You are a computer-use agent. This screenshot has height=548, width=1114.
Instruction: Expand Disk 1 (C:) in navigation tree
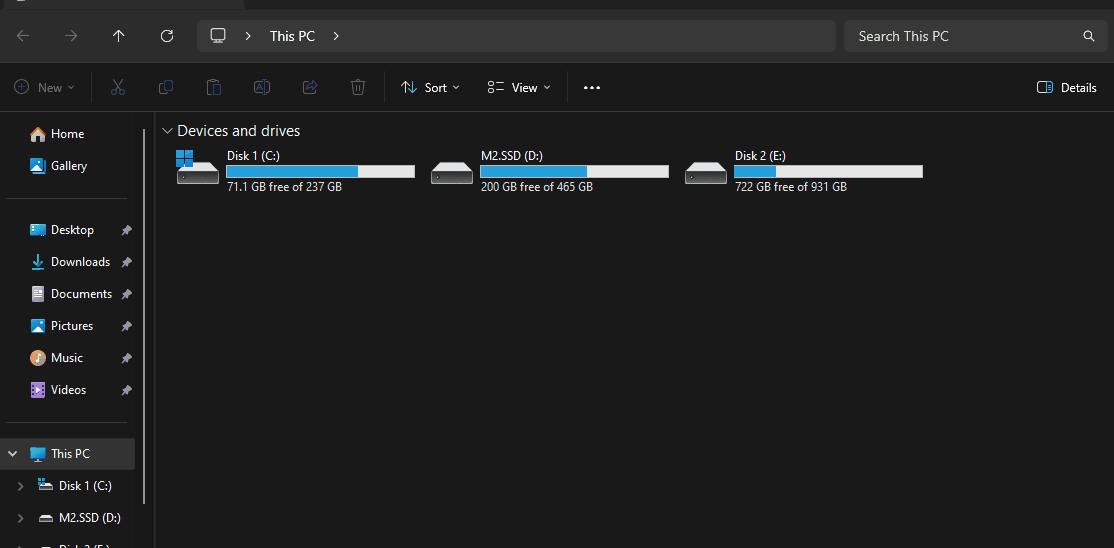click(21, 486)
